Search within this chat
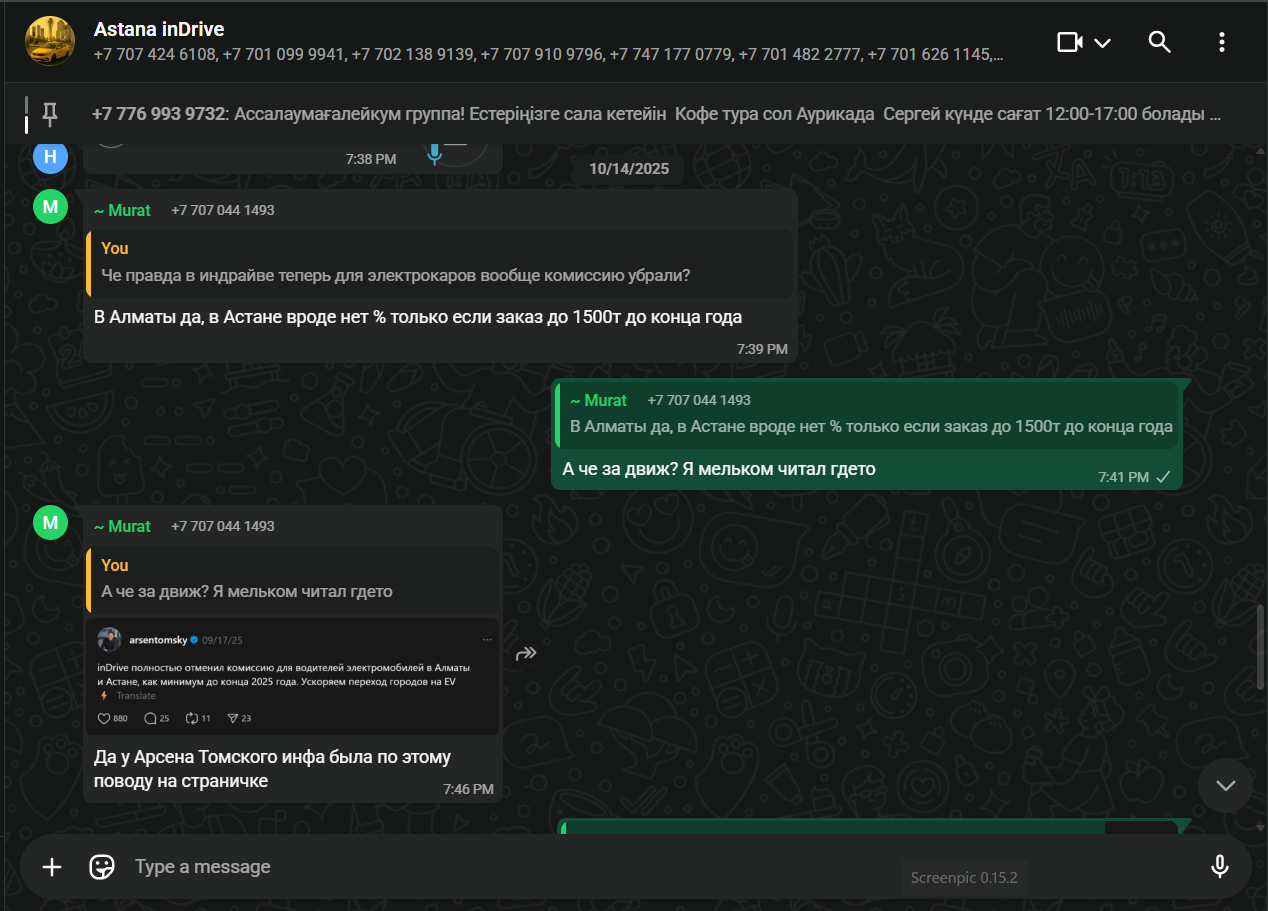Image resolution: width=1268 pixels, height=911 pixels. click(x=1159, y=42)
